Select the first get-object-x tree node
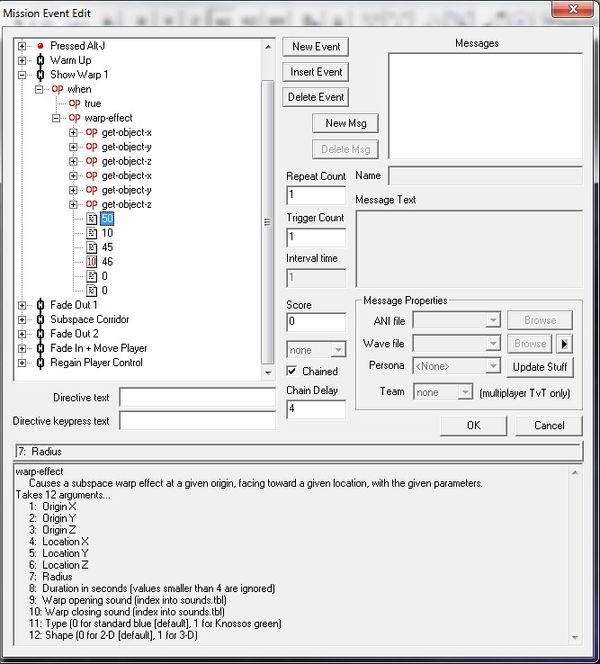Viewport: 600px width, 664px height. (x=126, y=132)
